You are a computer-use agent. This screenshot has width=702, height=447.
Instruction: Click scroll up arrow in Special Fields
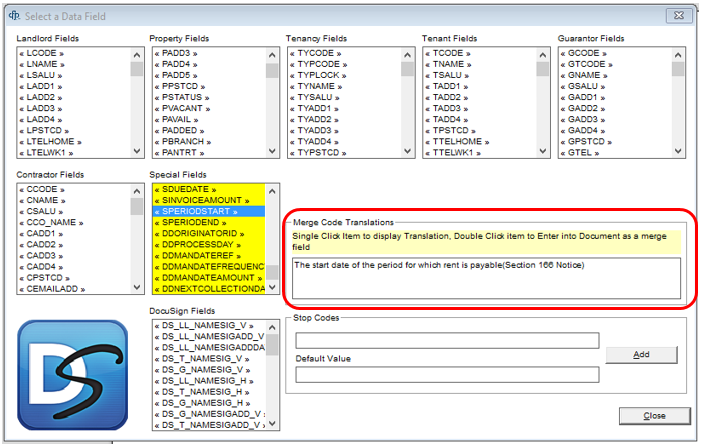tap(272, 191)
